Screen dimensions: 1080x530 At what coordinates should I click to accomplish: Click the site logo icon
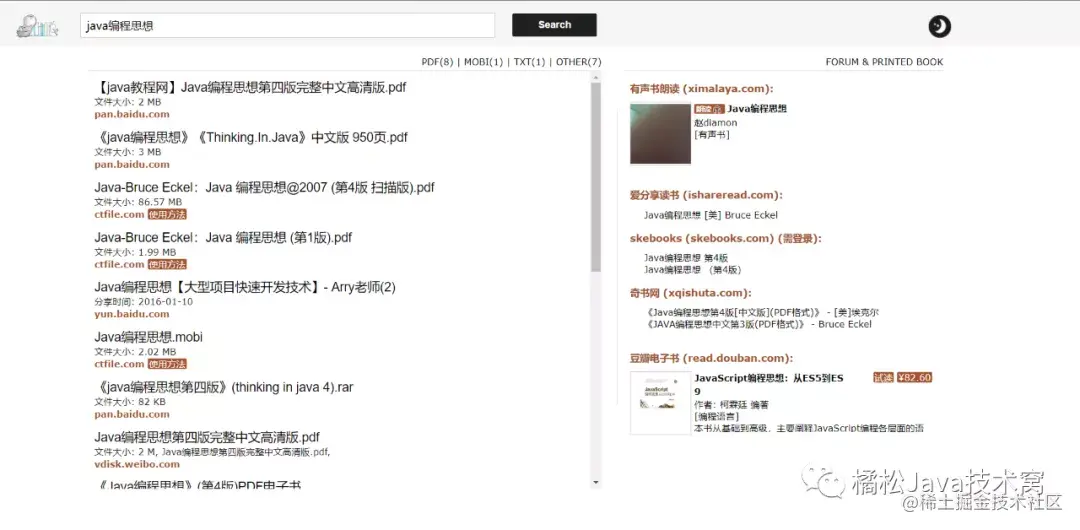tap(37, 26)
